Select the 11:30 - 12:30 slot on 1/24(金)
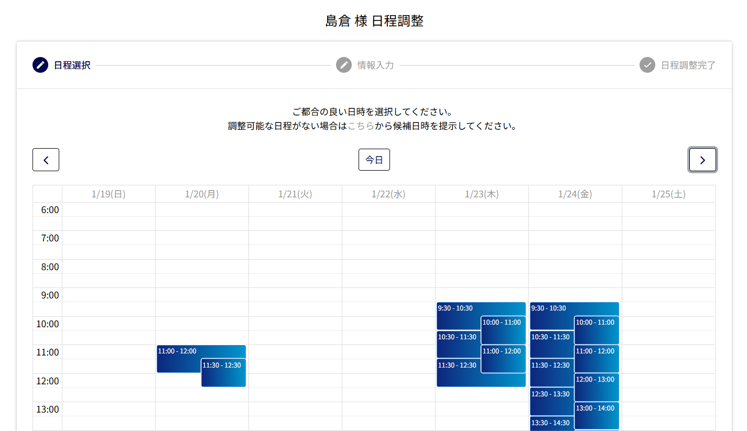This screenshot has height=431, width=747. tap(552, 372)
